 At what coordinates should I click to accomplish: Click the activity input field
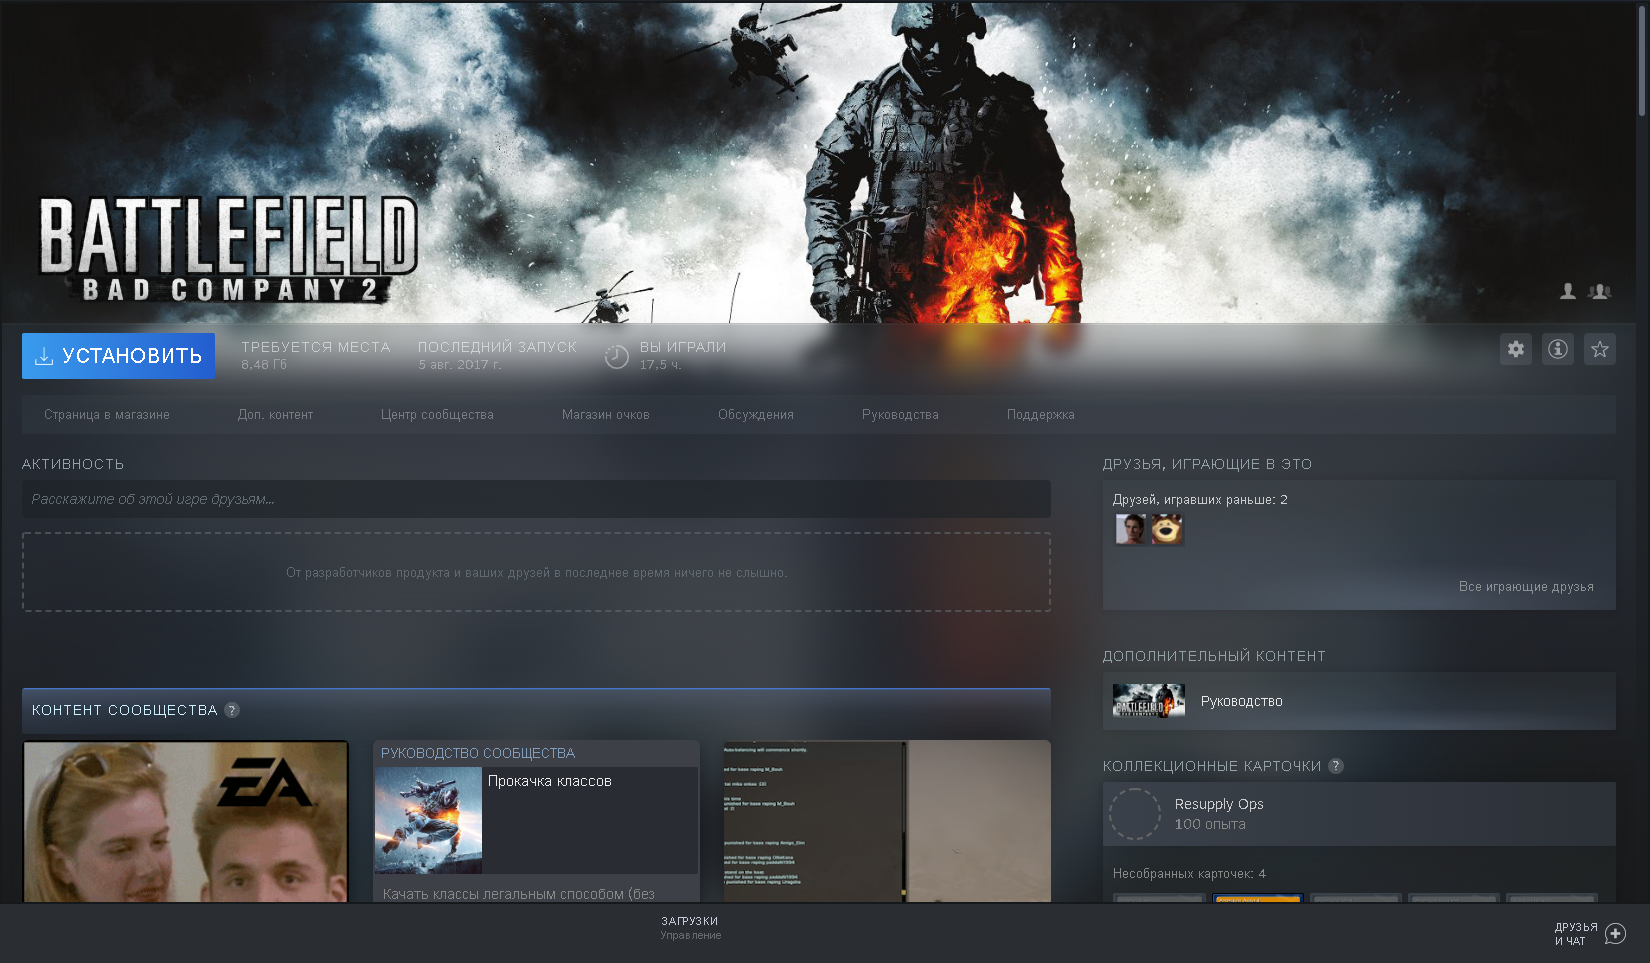536,499
